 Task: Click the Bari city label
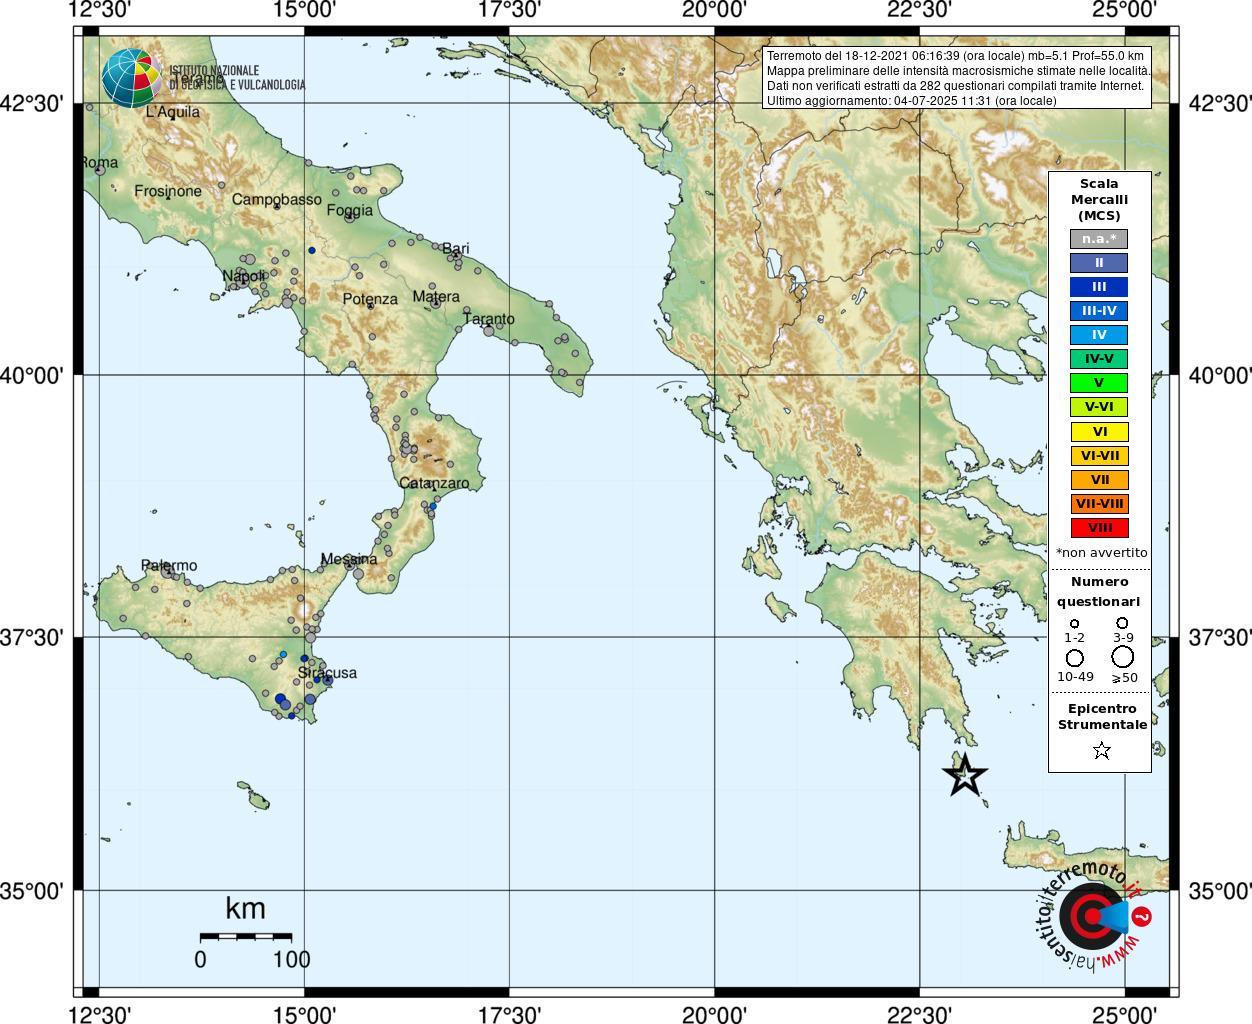click(456, 248)
